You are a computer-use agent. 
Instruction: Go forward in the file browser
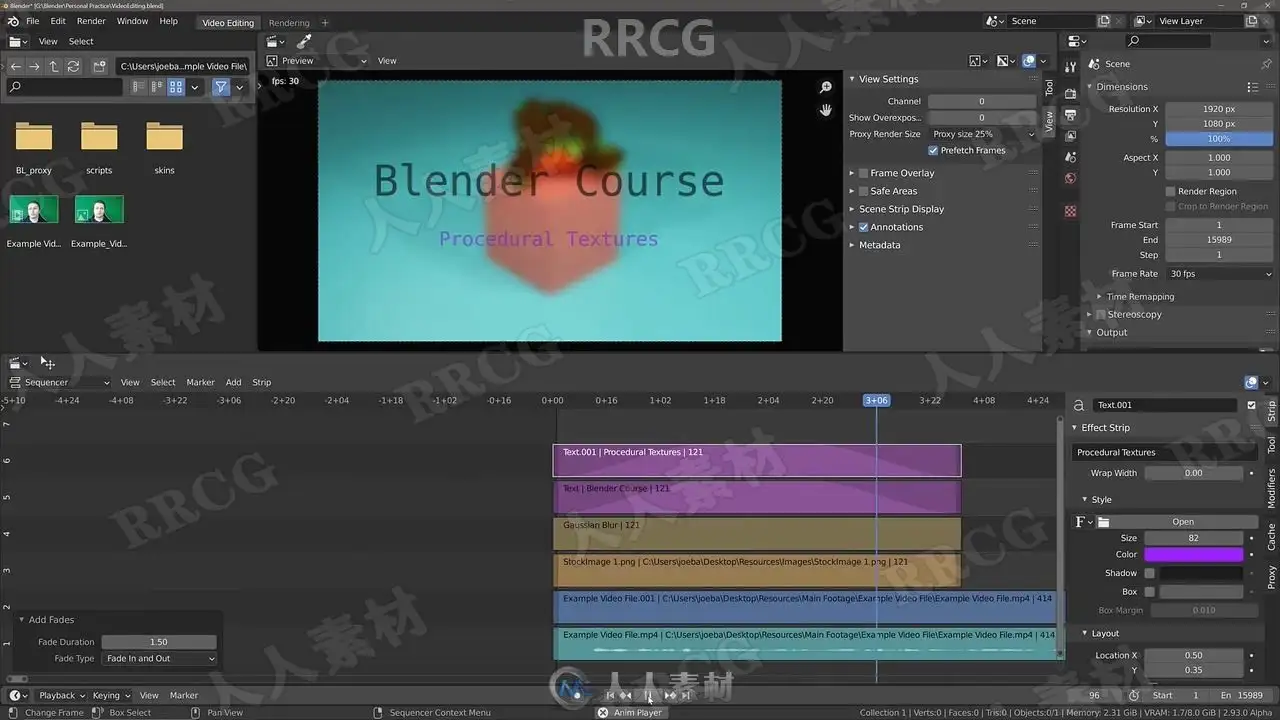click(34, 66)
